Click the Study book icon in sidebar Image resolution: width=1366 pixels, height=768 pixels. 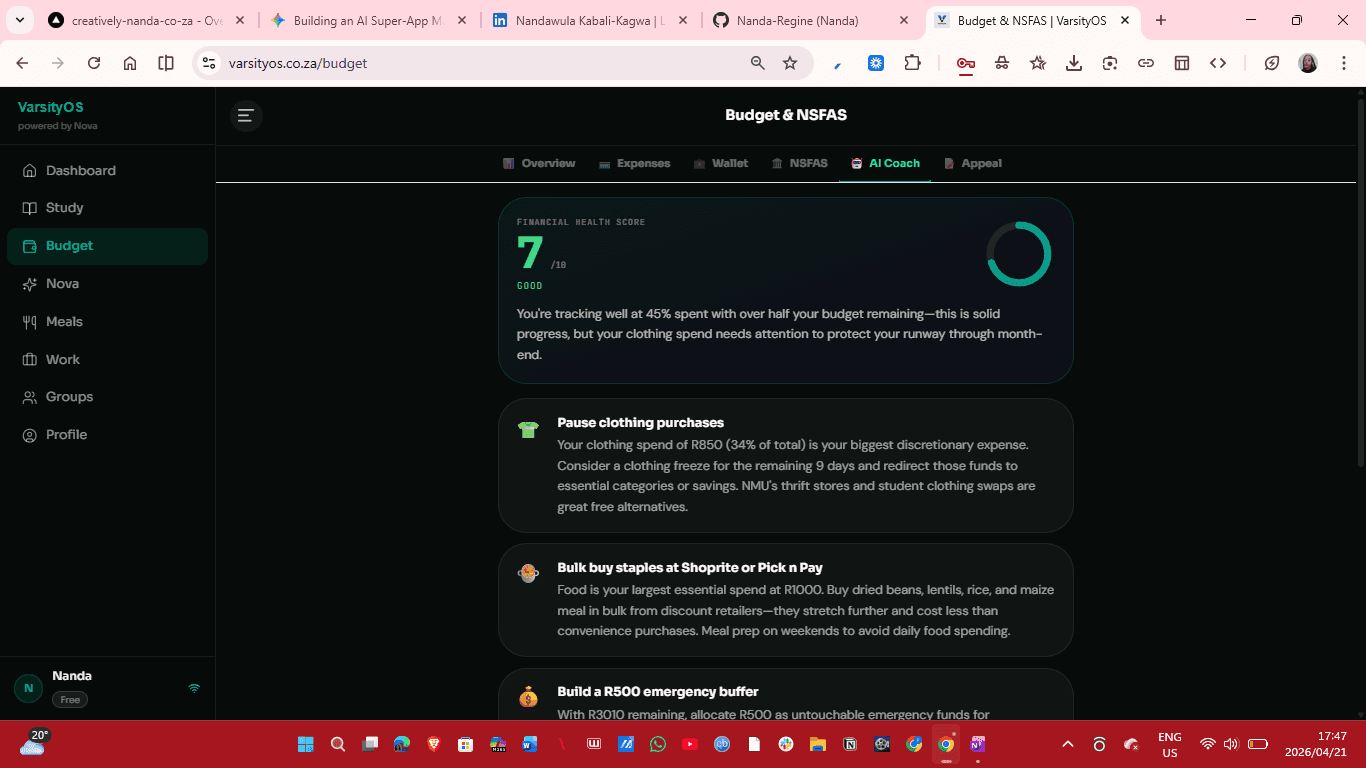(x=30, y=208)
